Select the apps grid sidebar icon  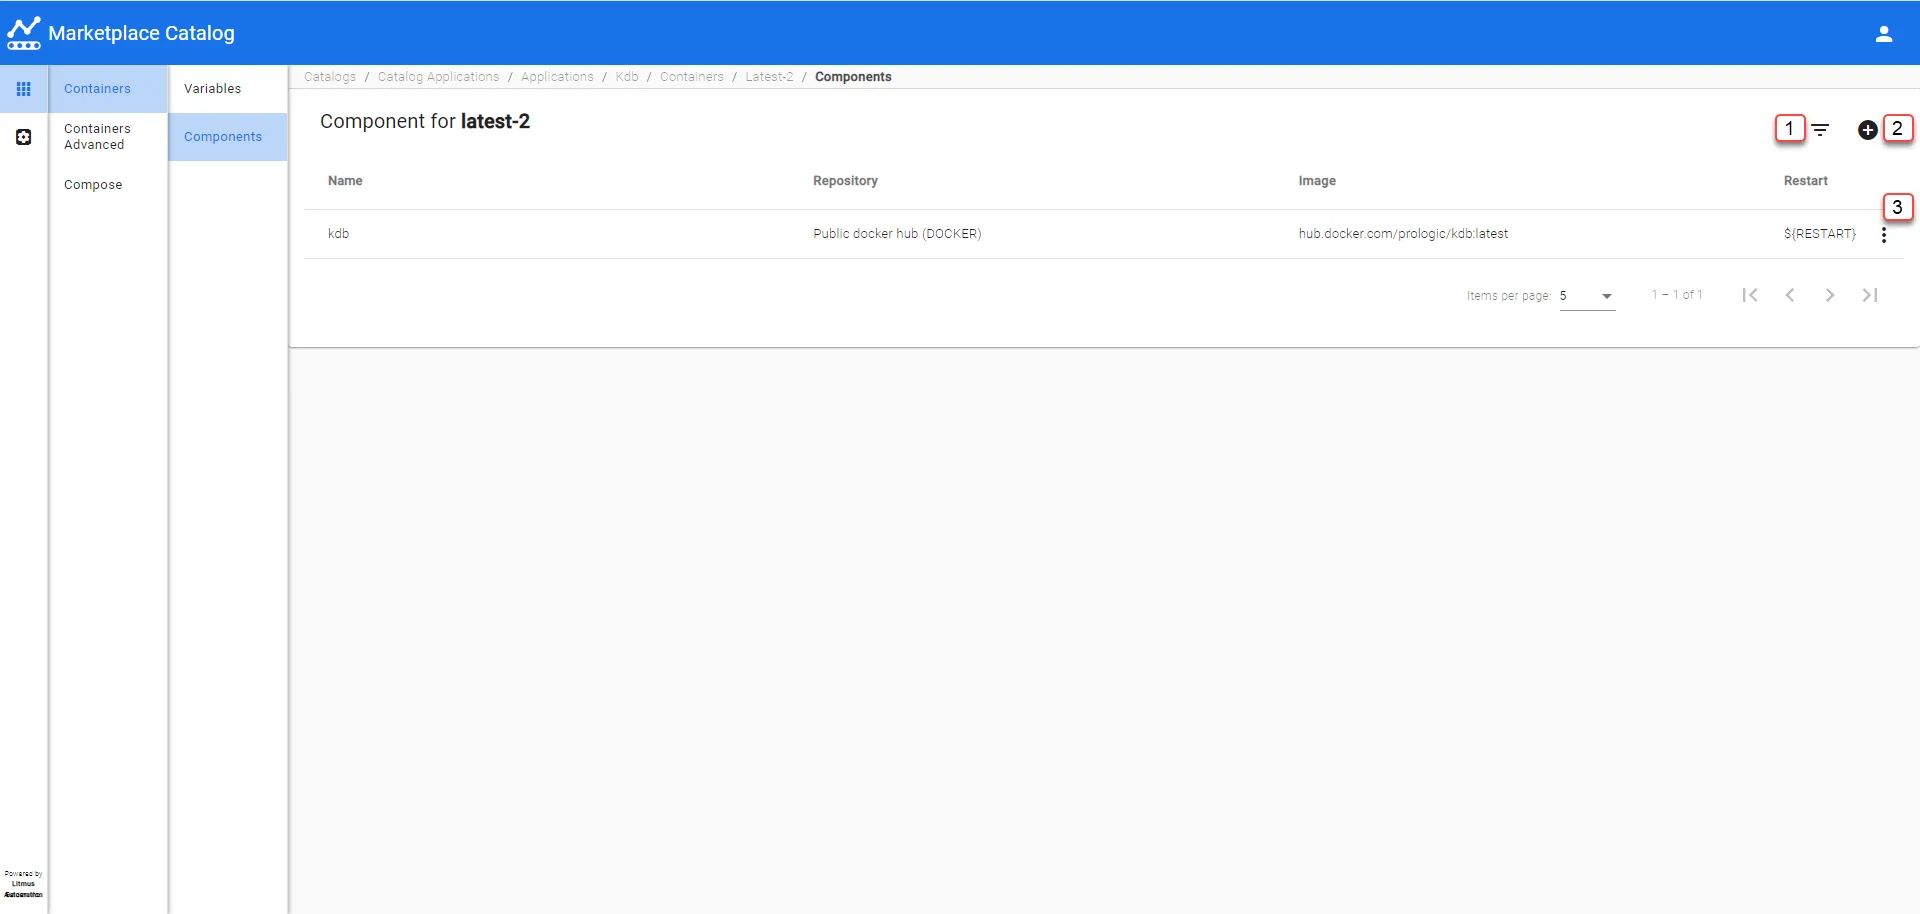pos(24,89)
